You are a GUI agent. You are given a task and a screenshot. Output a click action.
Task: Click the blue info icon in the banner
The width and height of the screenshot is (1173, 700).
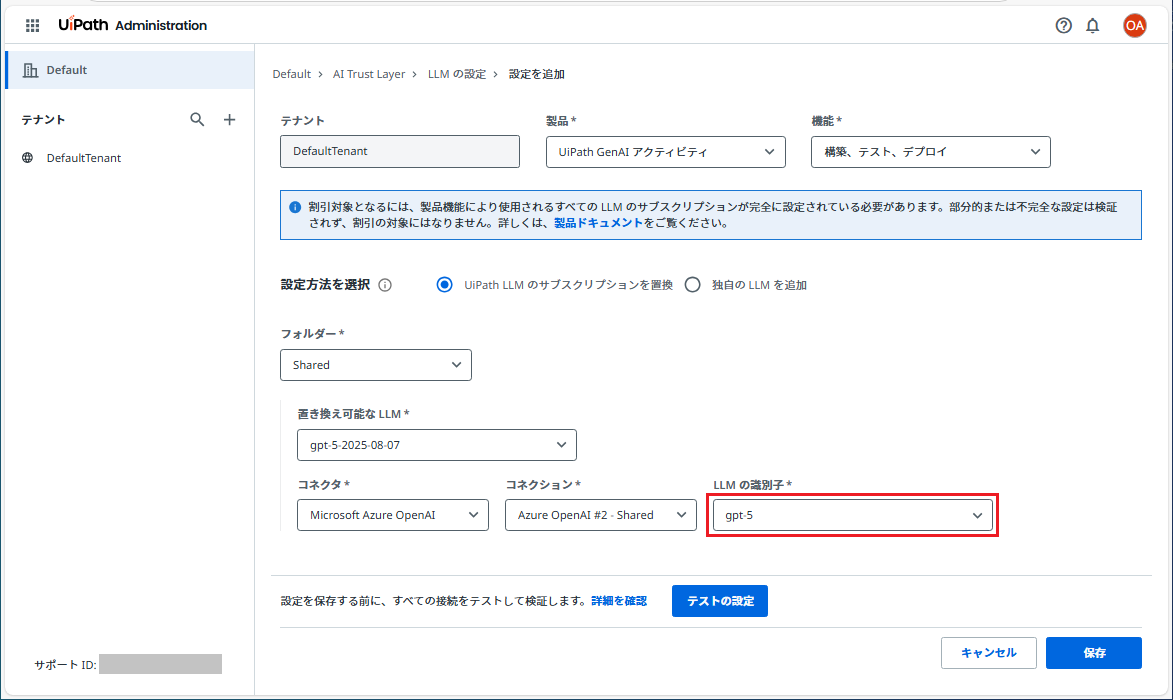click(295, 207)
